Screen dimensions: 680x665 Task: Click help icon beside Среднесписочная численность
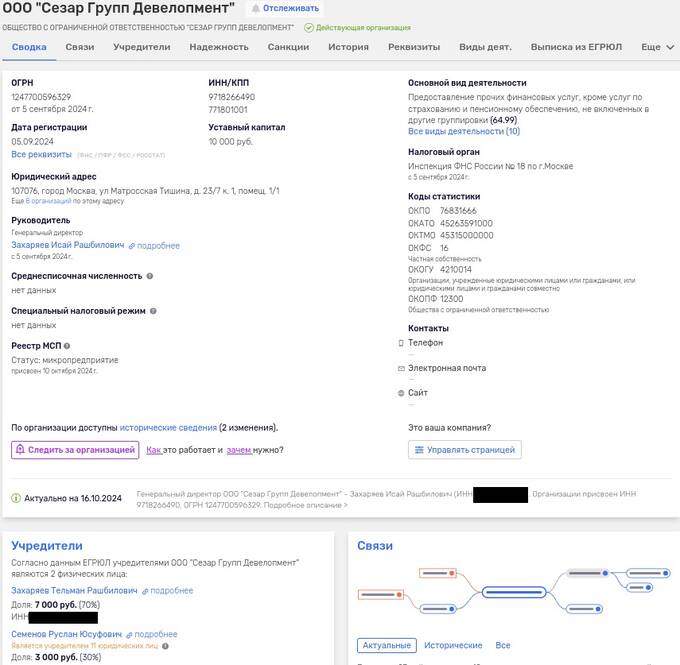150,276
